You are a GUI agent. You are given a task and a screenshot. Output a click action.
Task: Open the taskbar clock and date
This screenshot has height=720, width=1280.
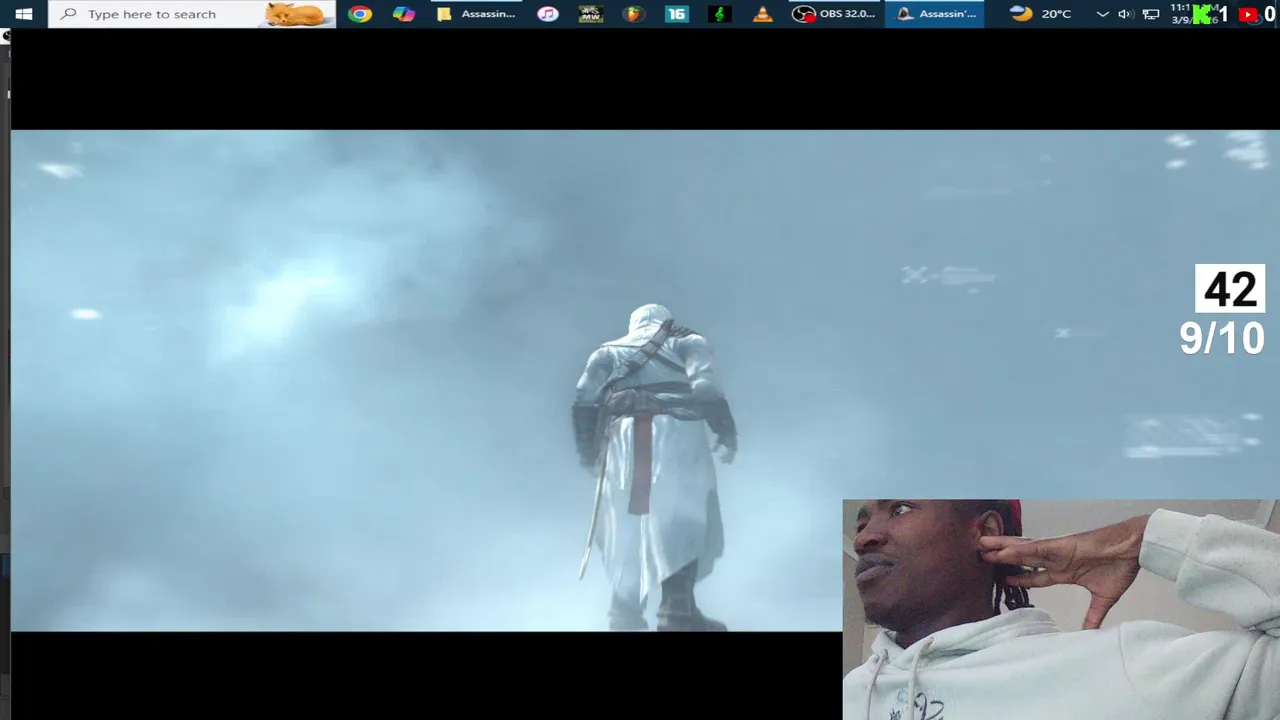click(x=1194, y=14)
